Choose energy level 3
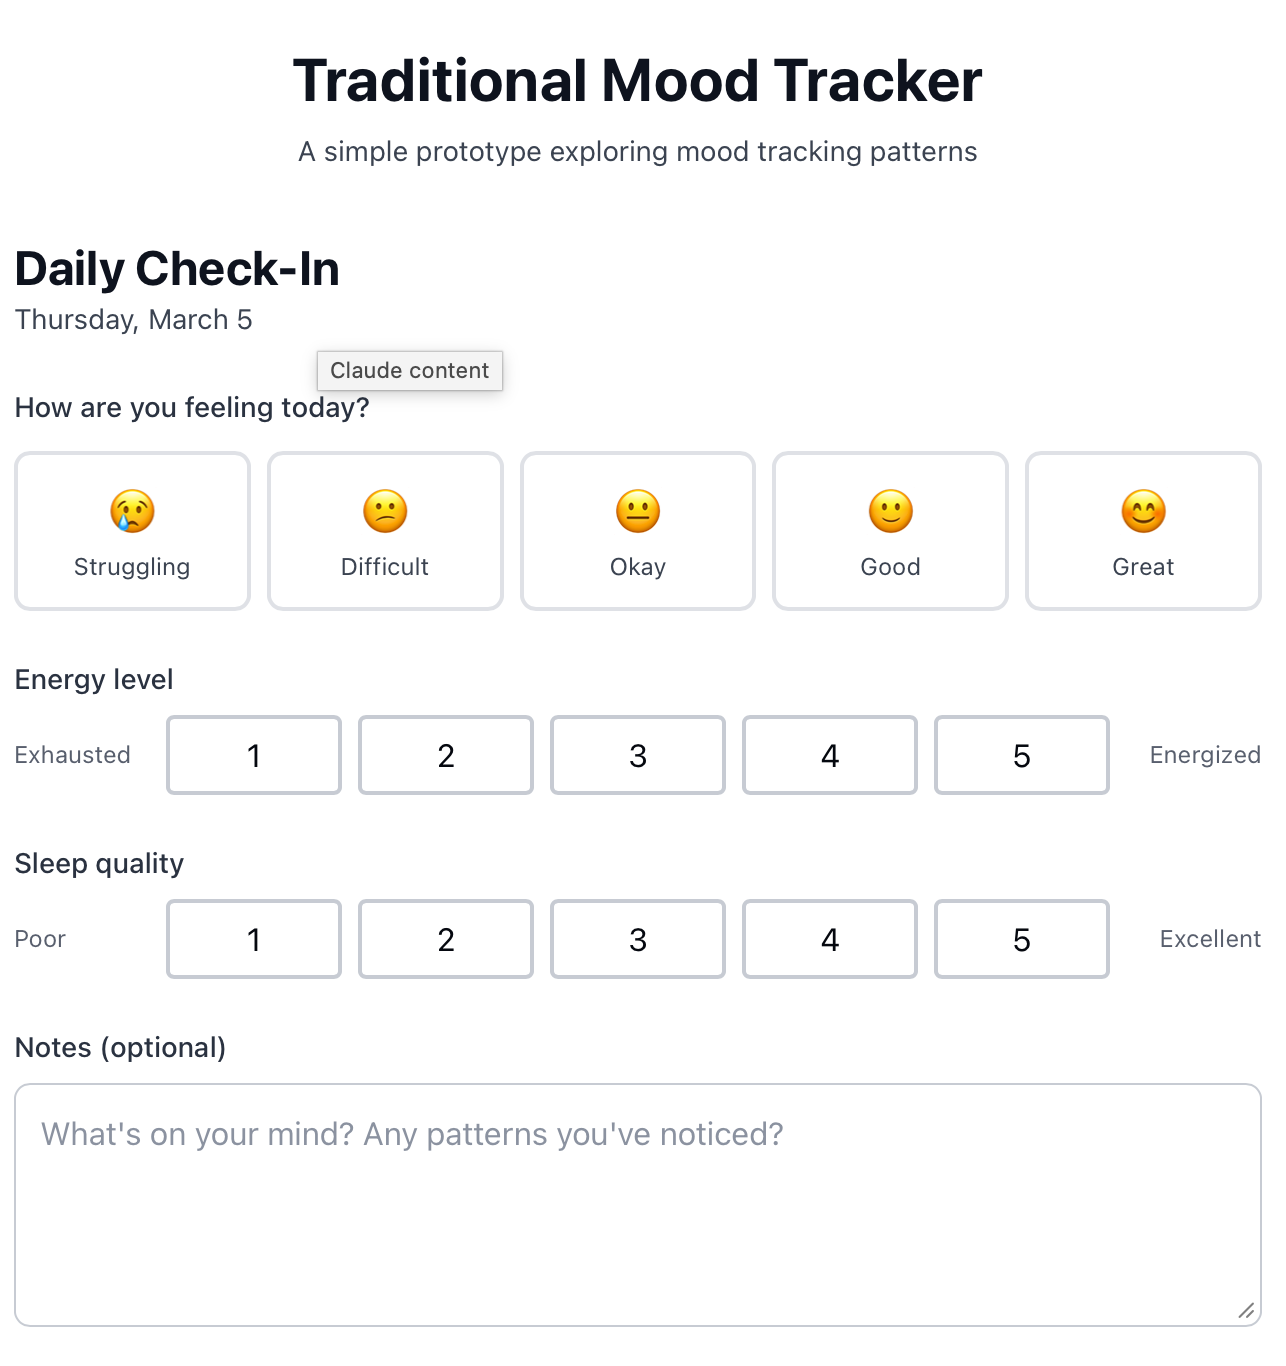 click(638, 755)
